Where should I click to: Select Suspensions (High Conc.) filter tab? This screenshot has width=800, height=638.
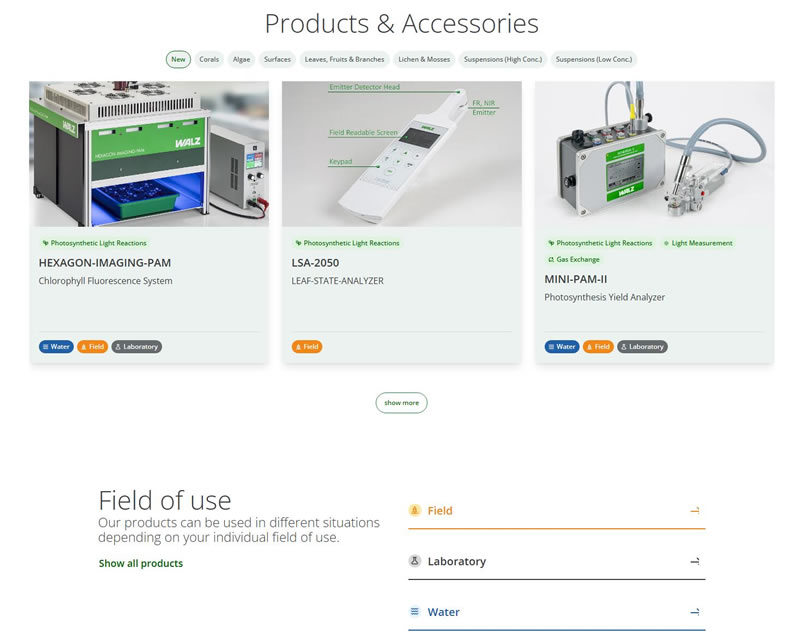(503, 59)
